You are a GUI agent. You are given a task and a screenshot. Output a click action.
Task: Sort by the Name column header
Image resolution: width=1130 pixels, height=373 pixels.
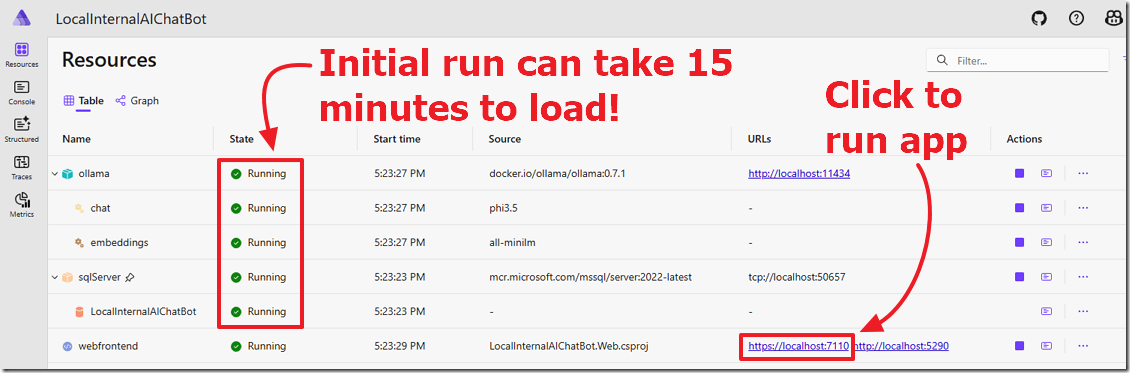(x=76, y=139)
